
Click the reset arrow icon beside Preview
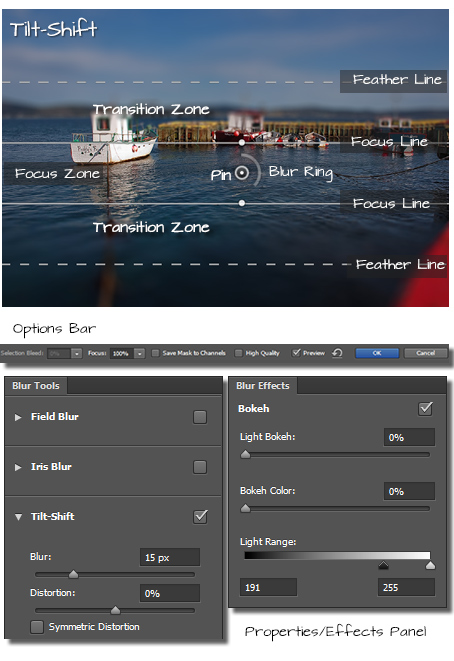[337, 353]
